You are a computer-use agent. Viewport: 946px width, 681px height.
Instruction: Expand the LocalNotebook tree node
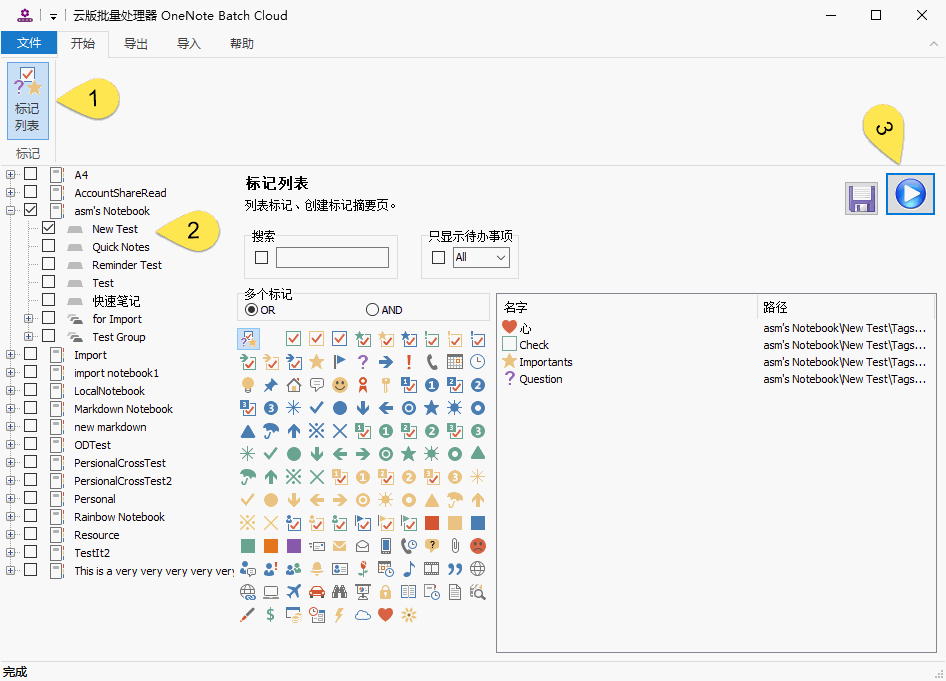(10, 390)
